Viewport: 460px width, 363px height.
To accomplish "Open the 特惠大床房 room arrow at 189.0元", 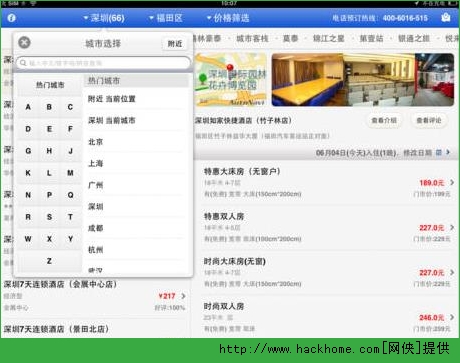I will tap(452, 182).
